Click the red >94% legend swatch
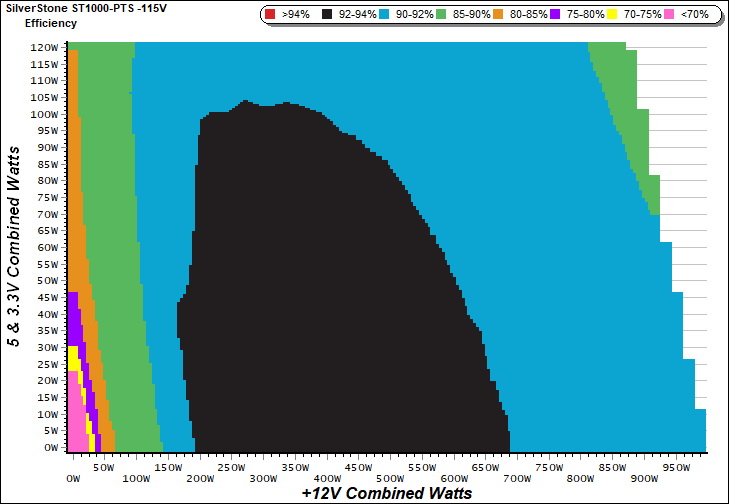Image resolution: width=729 pixels, height=504 pixels. (x=270, y=15)
